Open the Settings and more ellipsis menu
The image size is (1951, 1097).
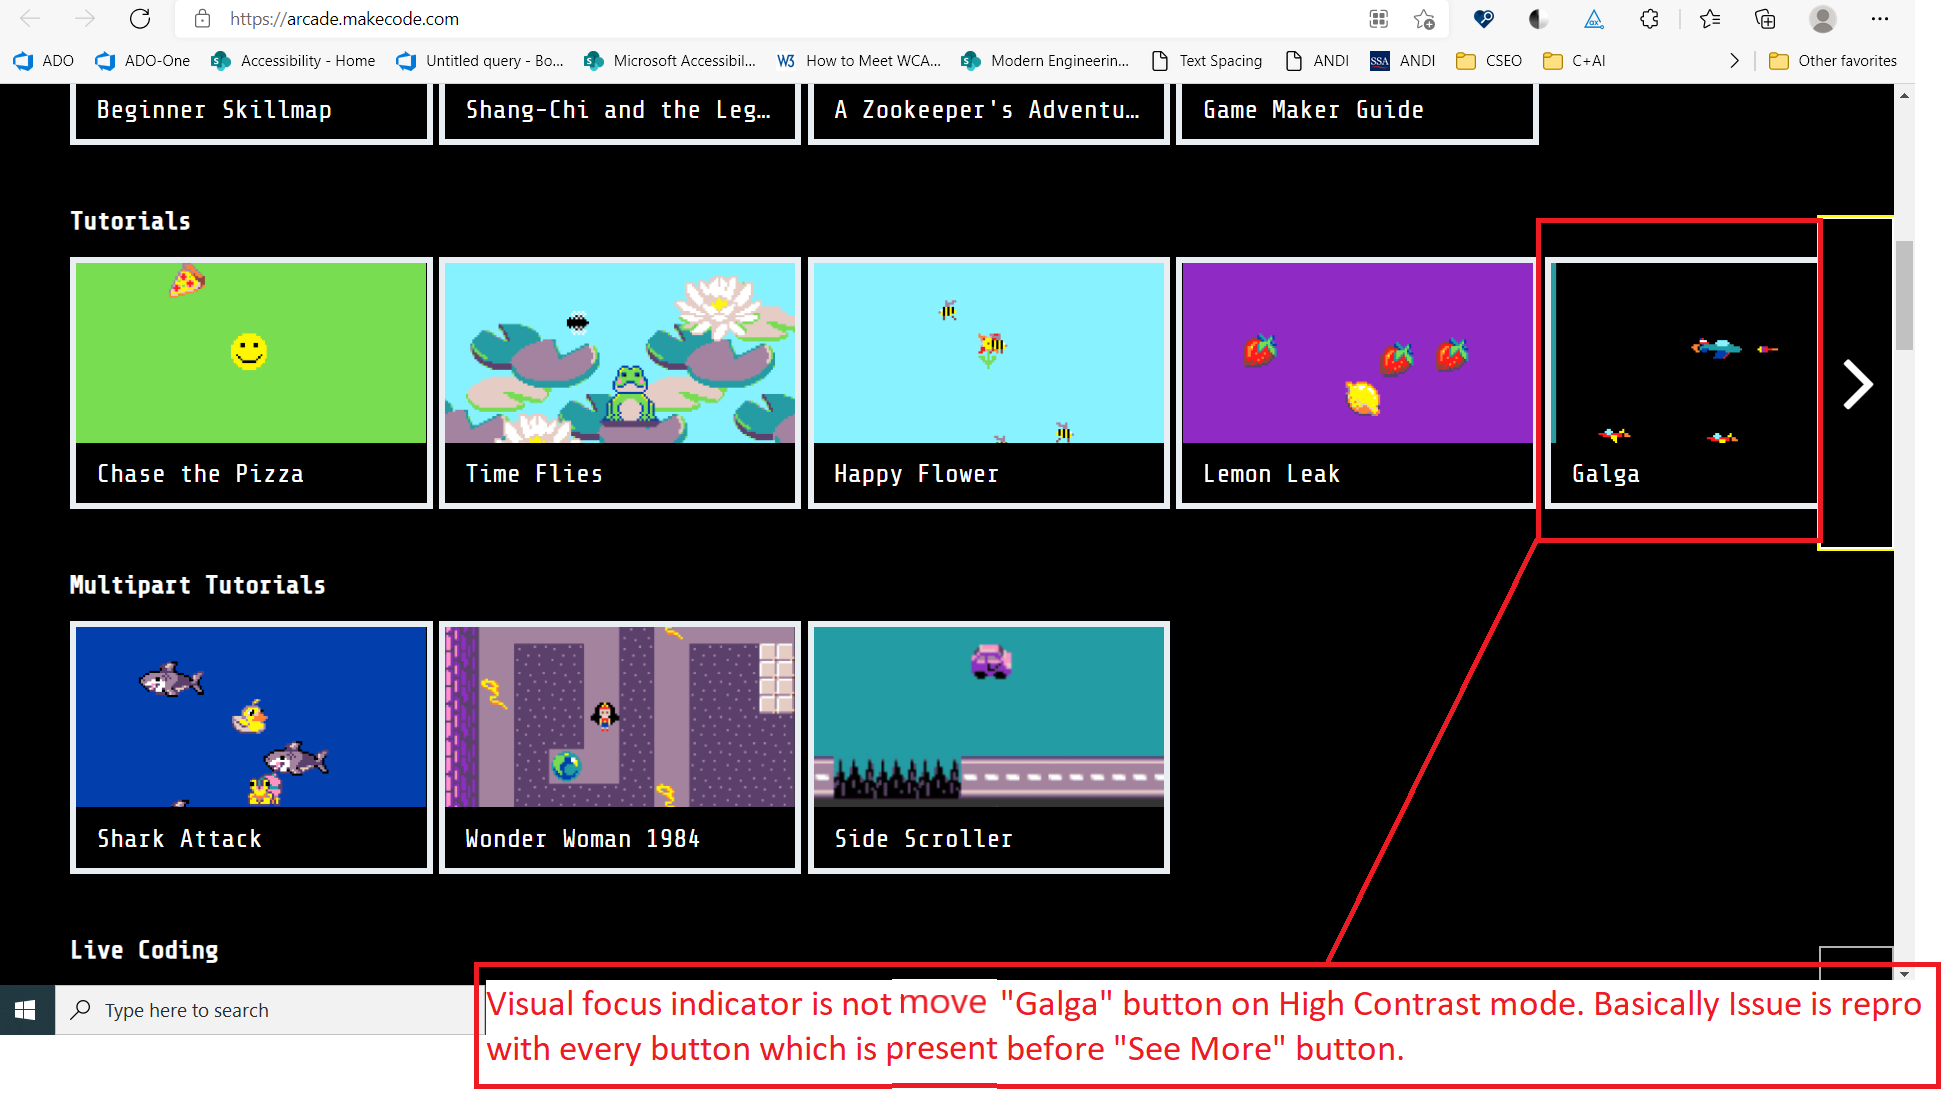click(x=1881, y=19)
